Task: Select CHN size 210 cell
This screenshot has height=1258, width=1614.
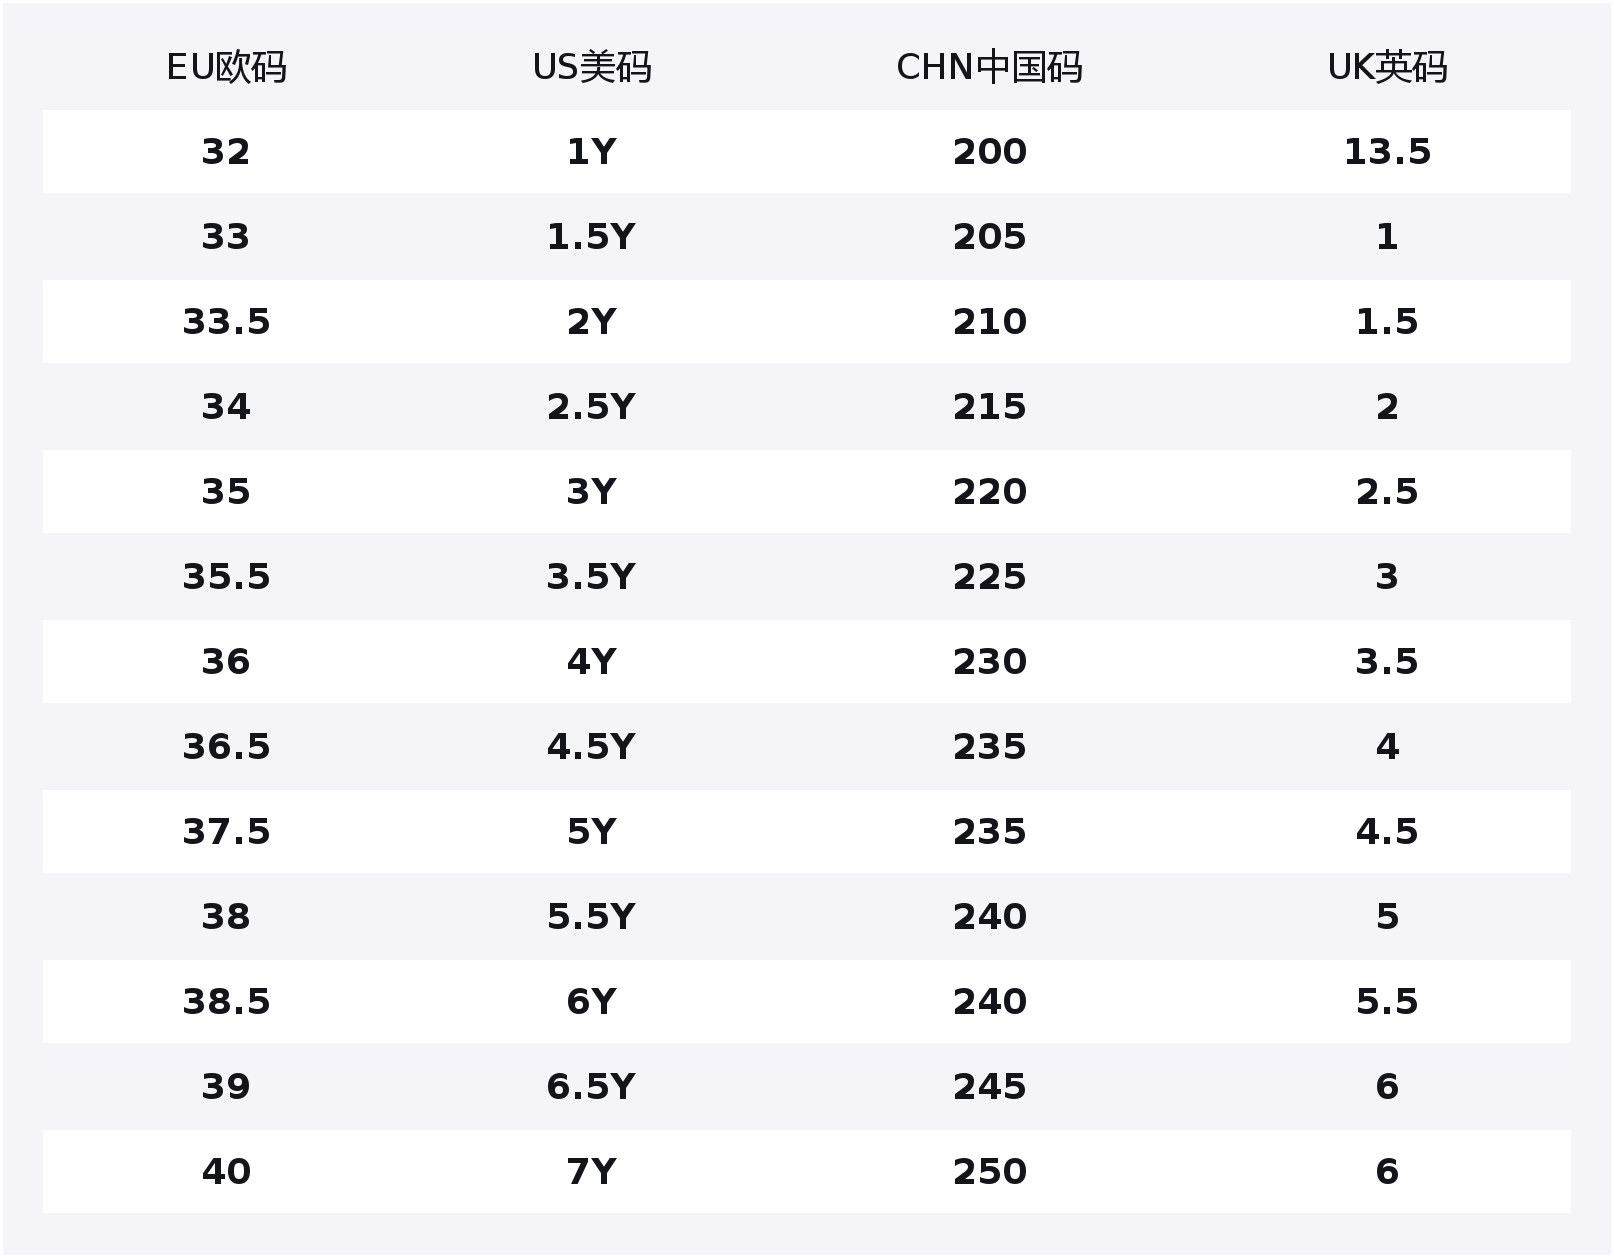Action: [x=989, y=322]
